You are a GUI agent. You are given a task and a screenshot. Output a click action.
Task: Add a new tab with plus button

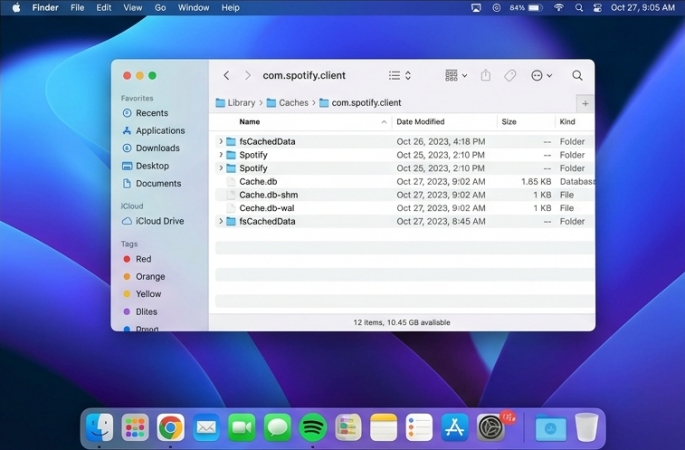(585, 104)
